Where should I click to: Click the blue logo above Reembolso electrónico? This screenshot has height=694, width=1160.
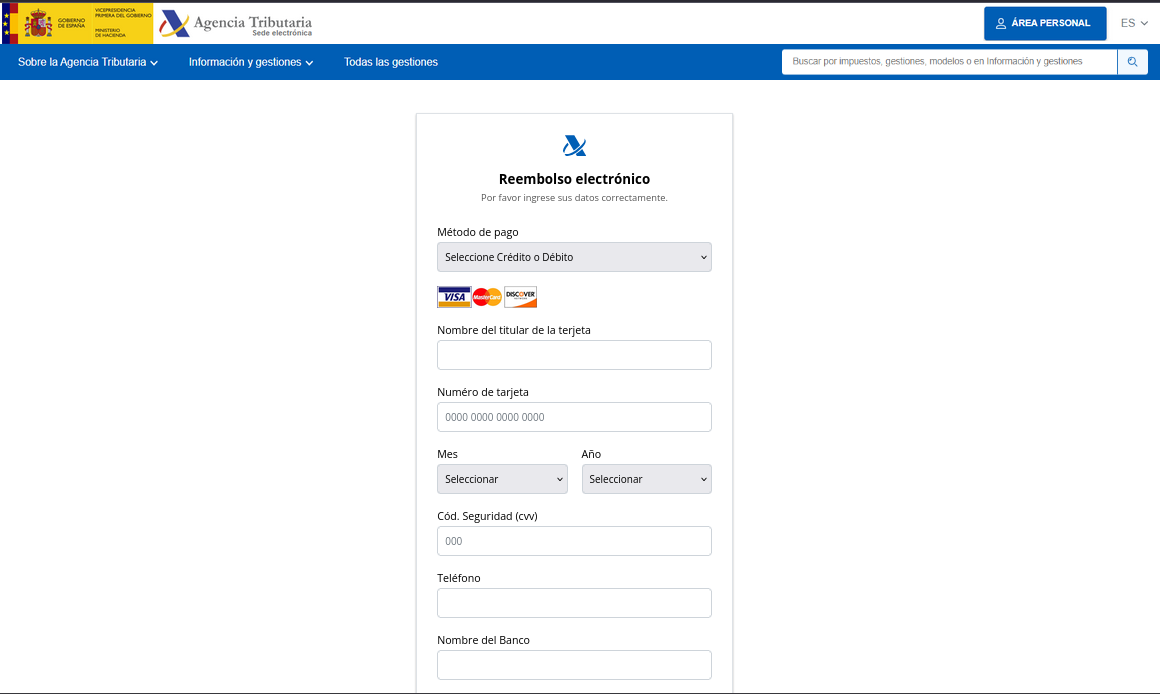[574, 146]
